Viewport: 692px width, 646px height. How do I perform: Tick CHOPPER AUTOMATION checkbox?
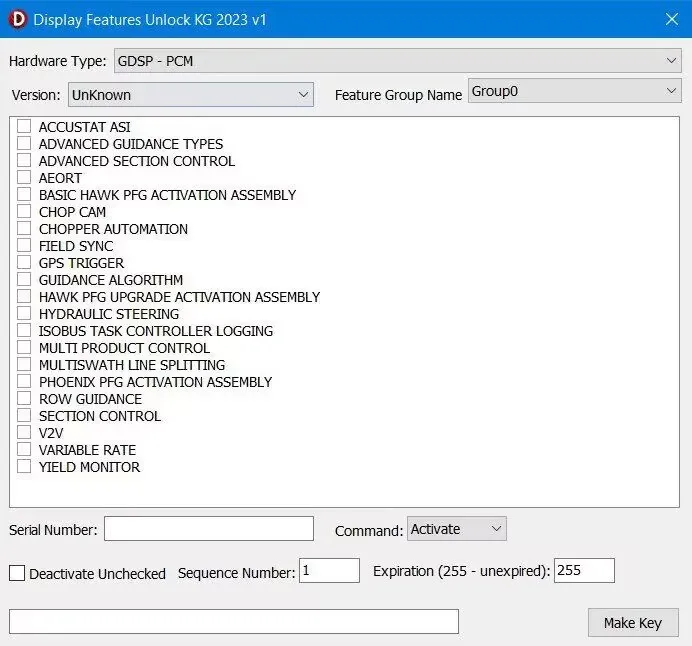24,228
